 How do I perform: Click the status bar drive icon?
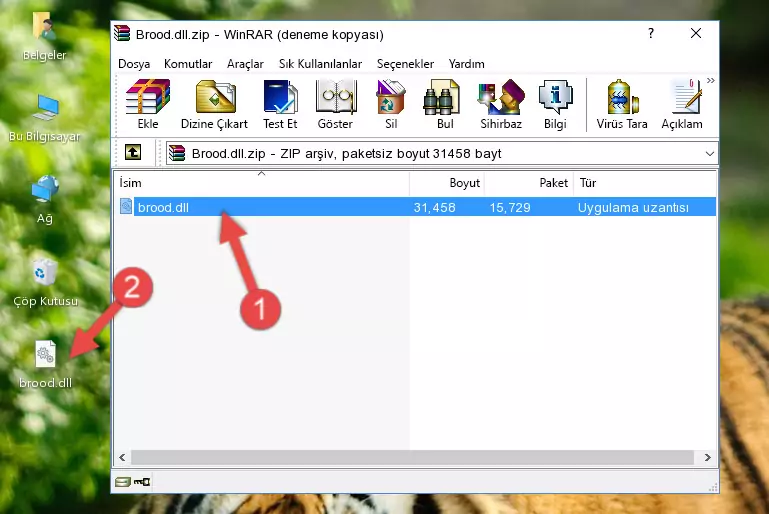(x=123, y=482)
